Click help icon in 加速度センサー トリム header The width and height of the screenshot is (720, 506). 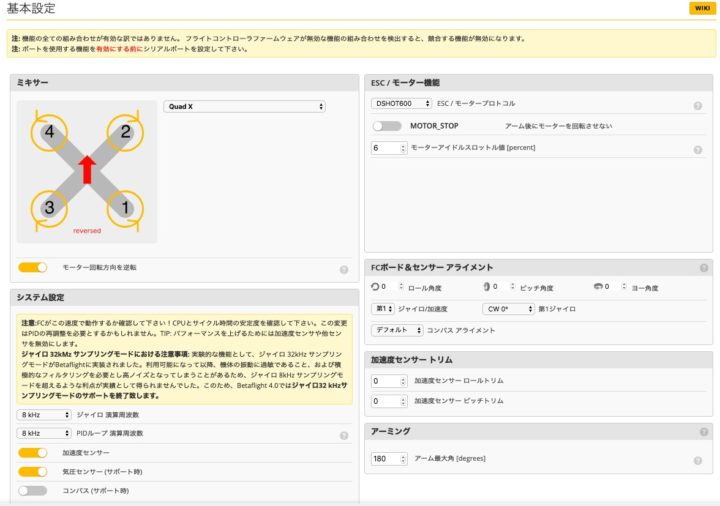(x=704, y=358)
